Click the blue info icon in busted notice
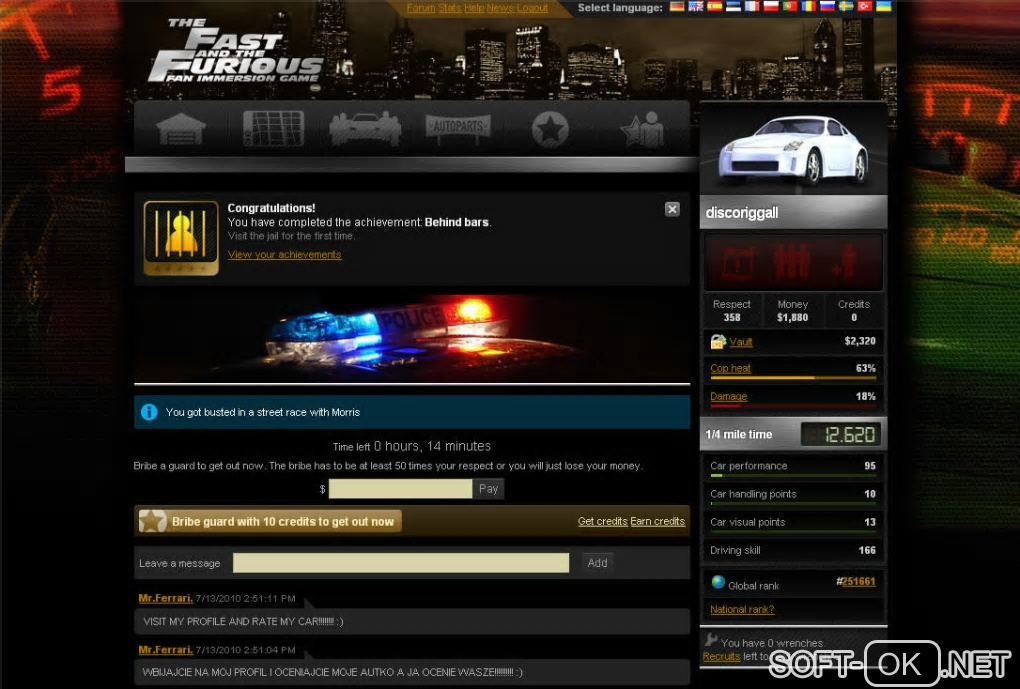Screen dimensions: 1020x689 tap(149, 412)
